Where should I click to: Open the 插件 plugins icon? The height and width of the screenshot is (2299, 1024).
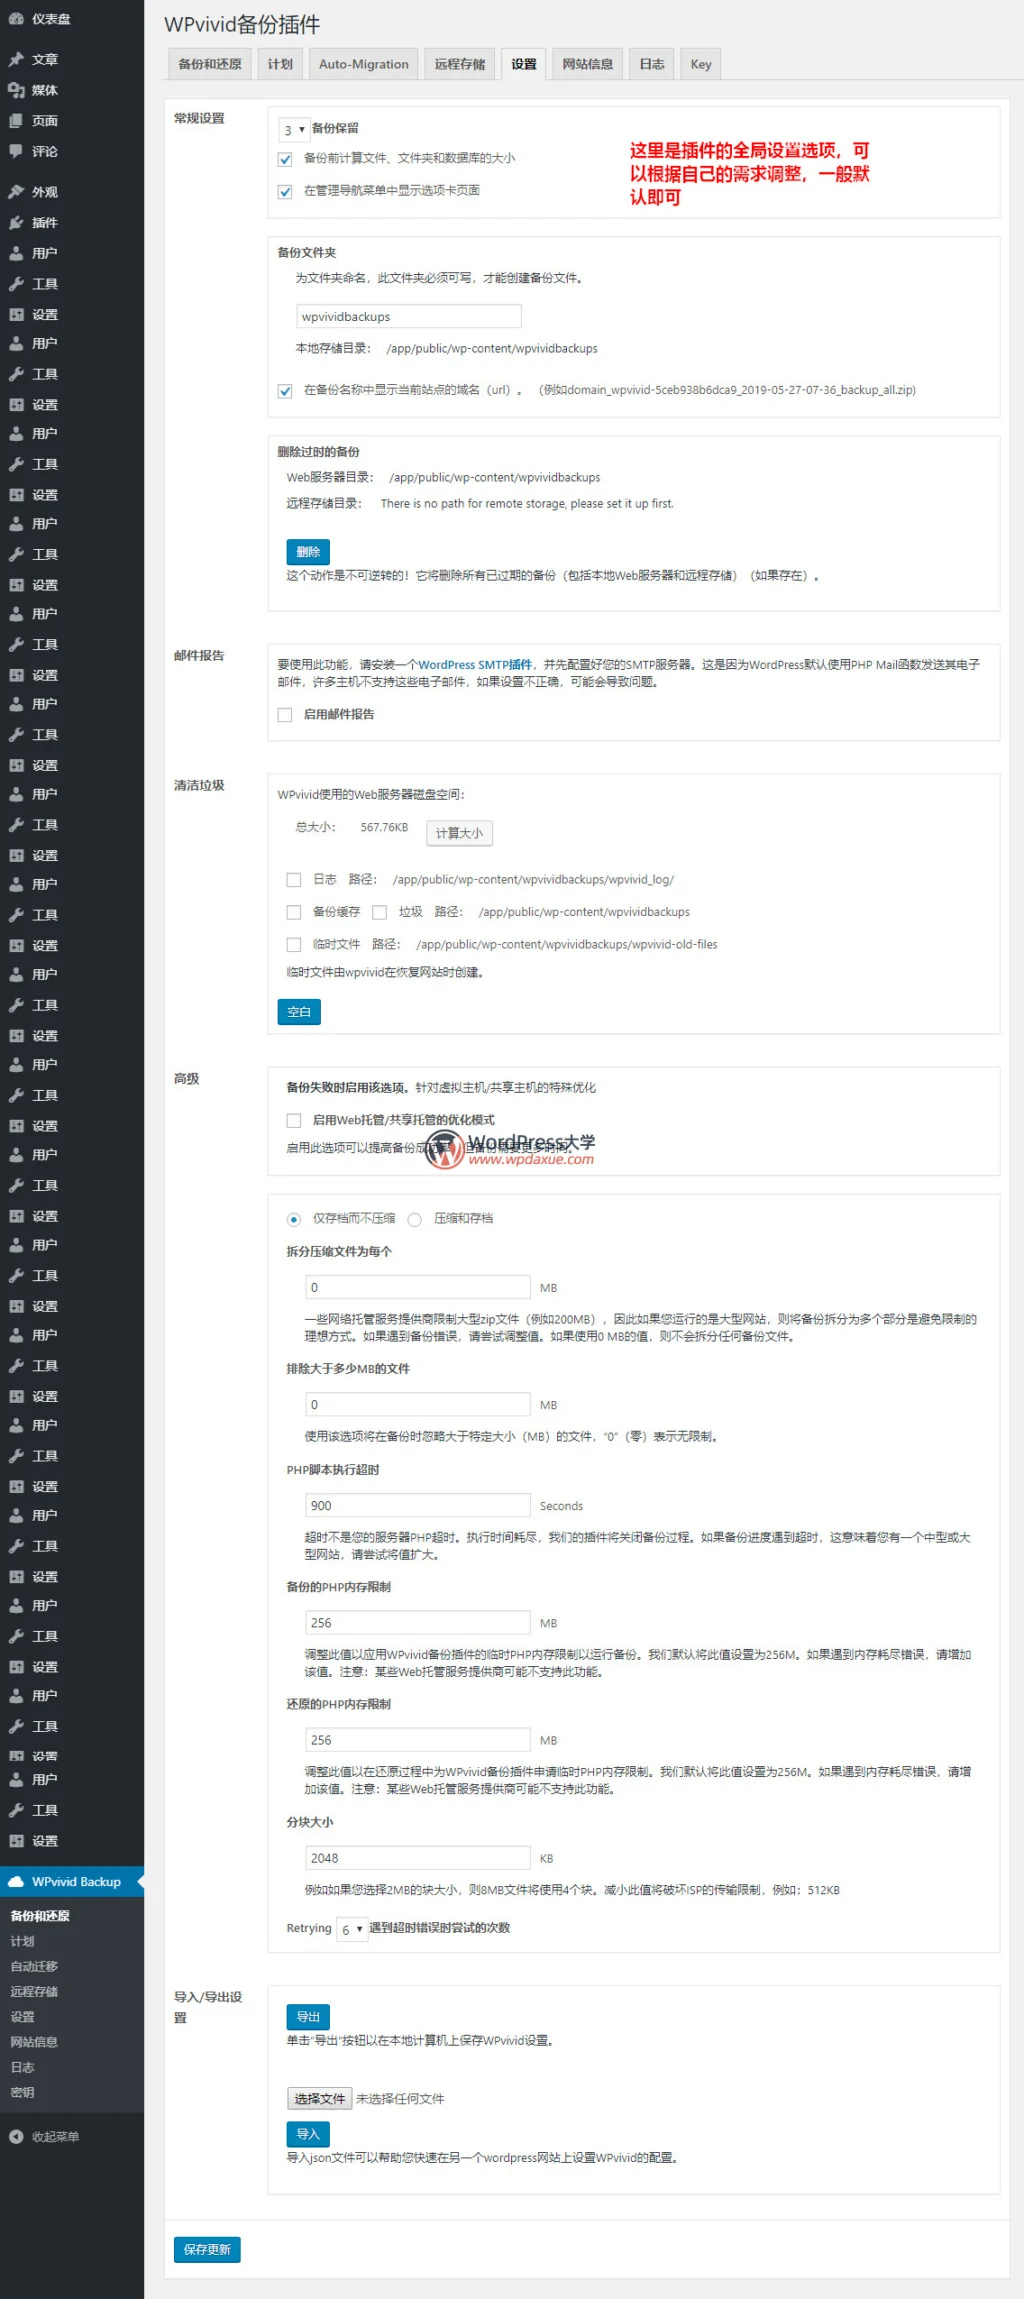tap(16, 223)
